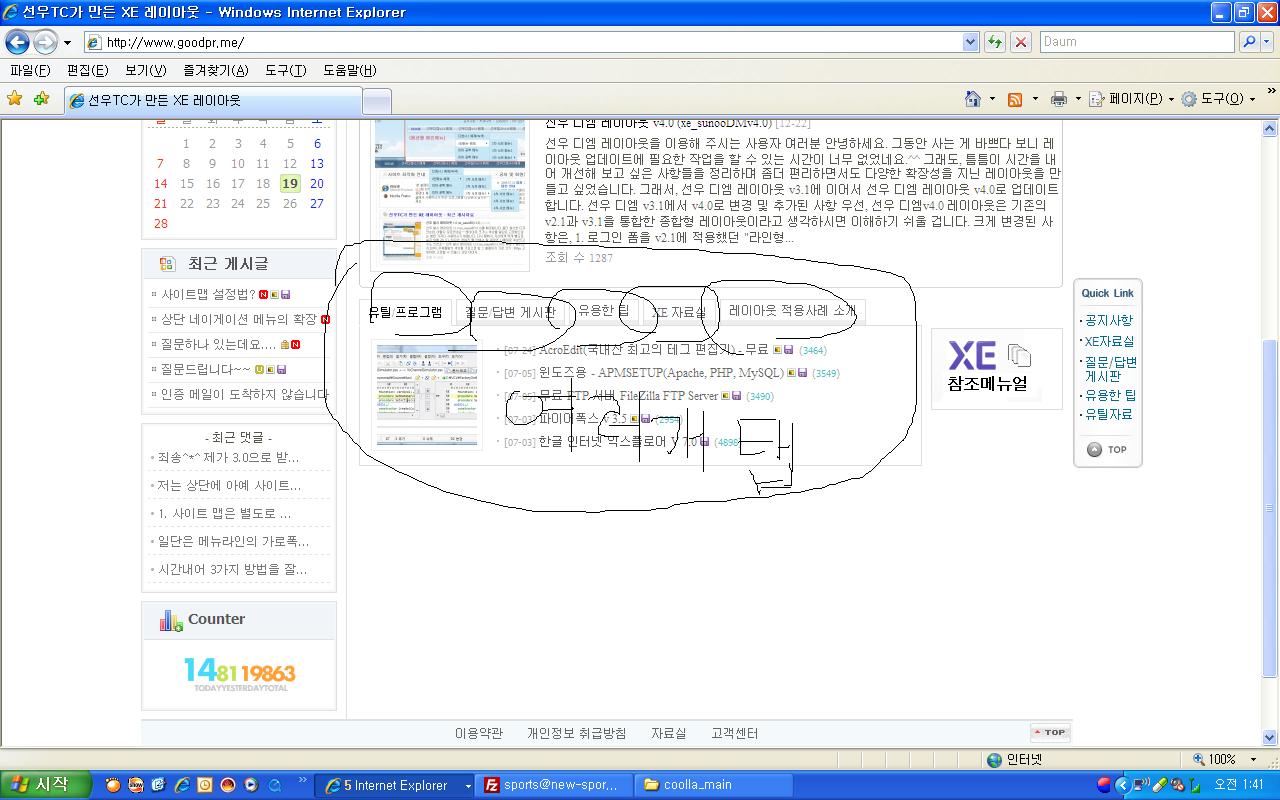Viewport: 1280px width, 800px height.
Task: Open the 5 Internet Explorer taskbar group
Action: [x=395, y=785]
